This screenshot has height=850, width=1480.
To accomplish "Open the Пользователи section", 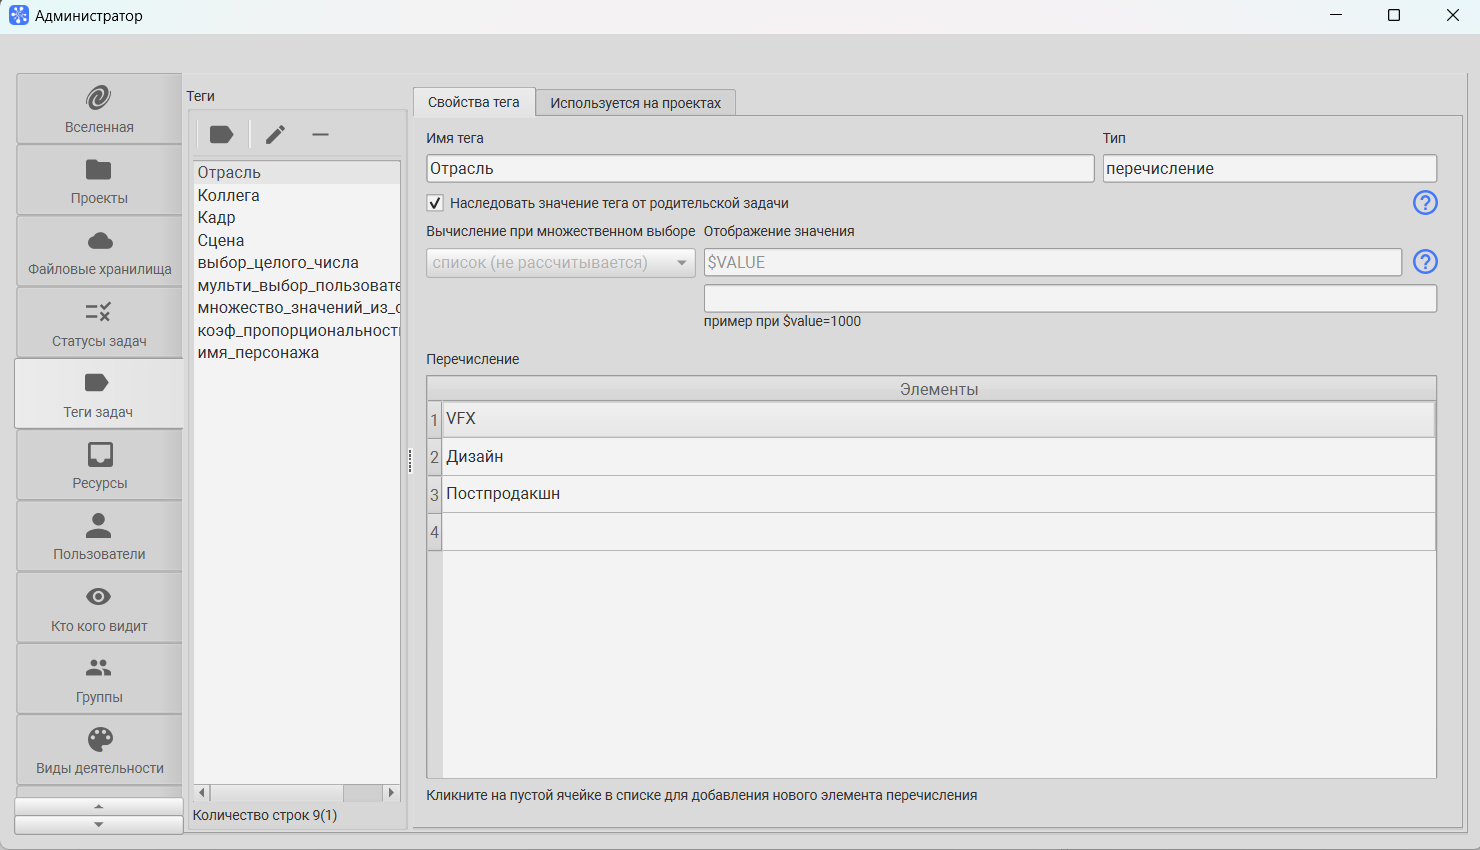I will click(x=99, y=536).
